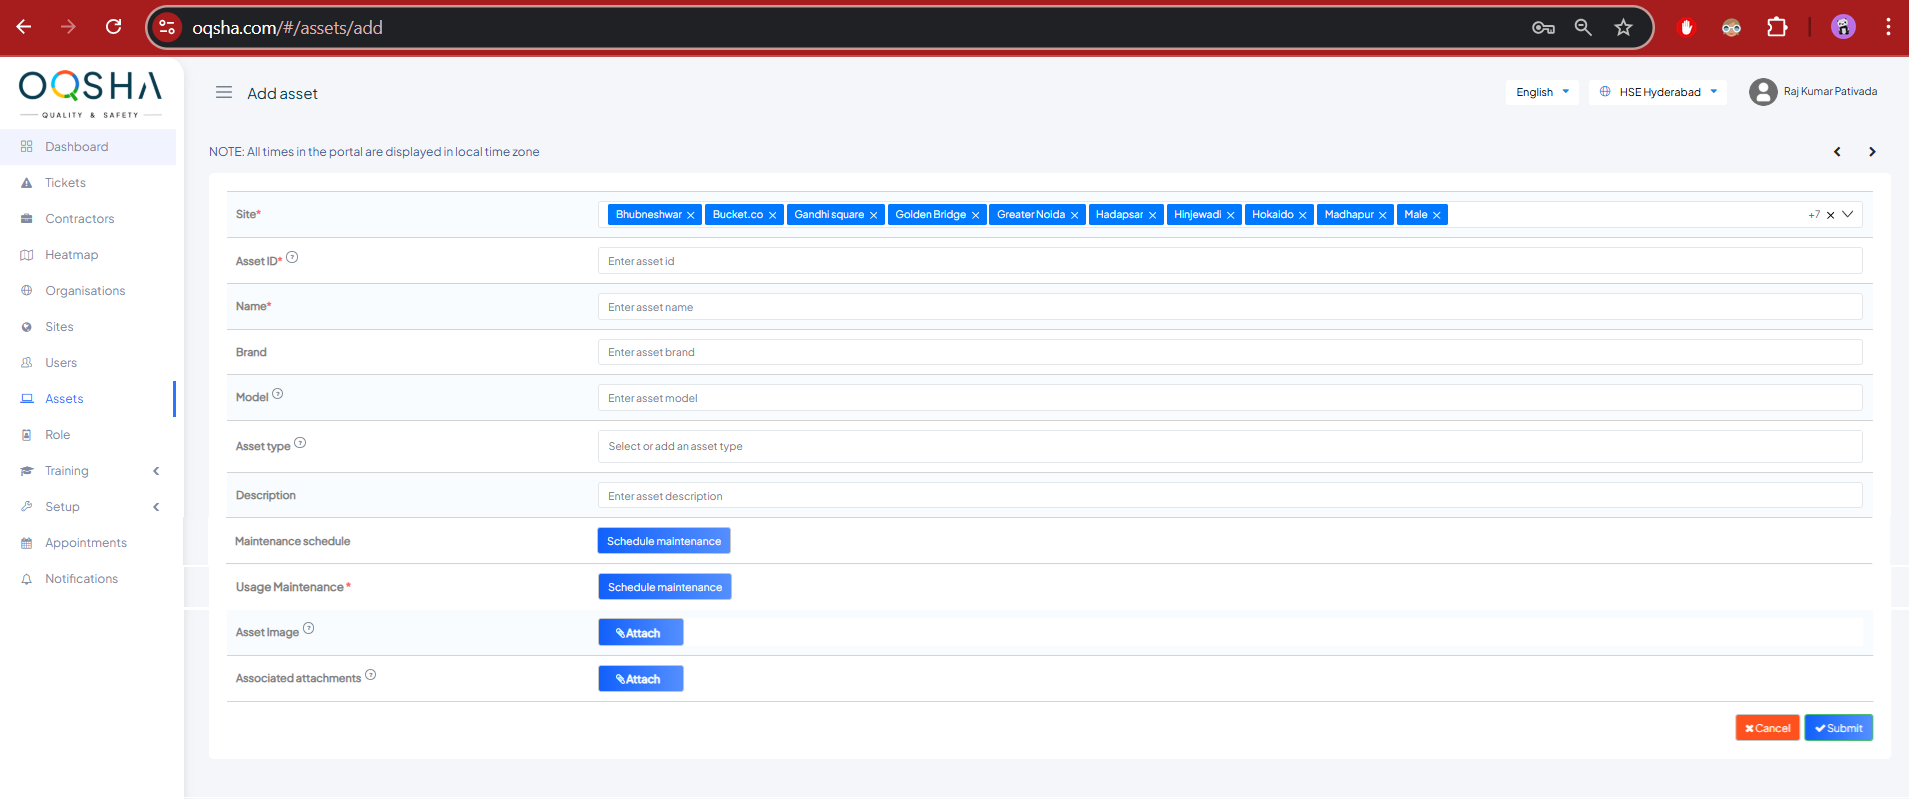Click the hamburger menu icon beside Add asset
Screen dimensions: 1909x799
pos(224,92)
